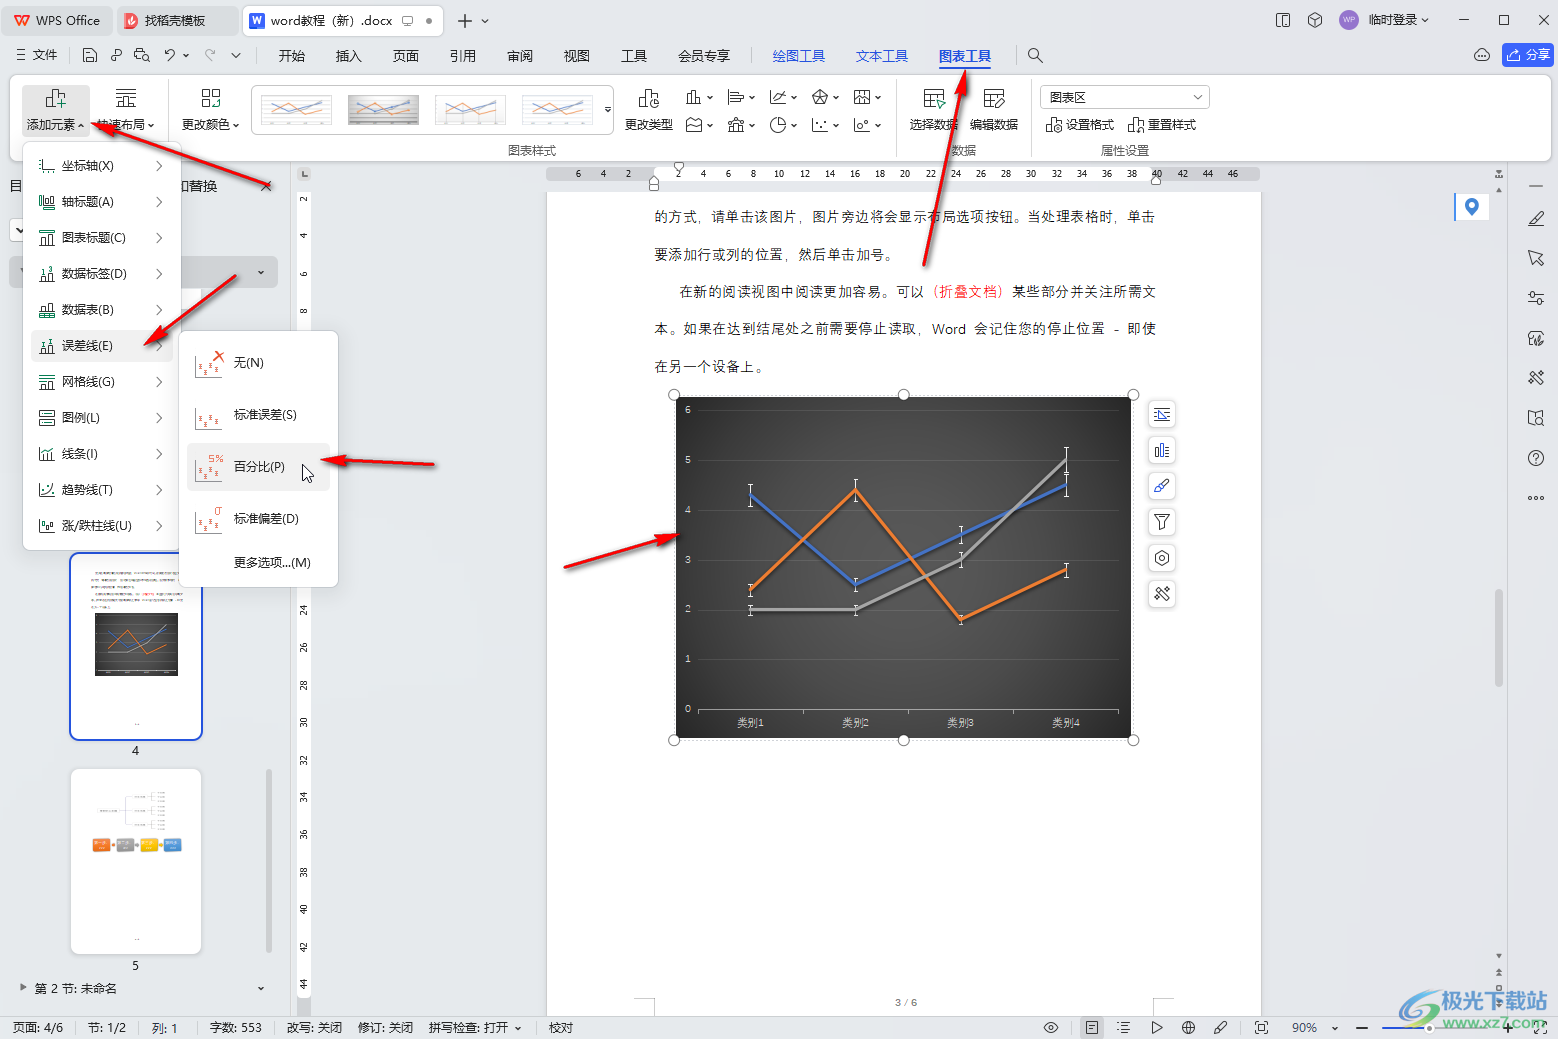This screenshot has width=1558, height=1039.
Task: Click the play reading mode icon in status bar
Action: (x=1156, y=1028)
